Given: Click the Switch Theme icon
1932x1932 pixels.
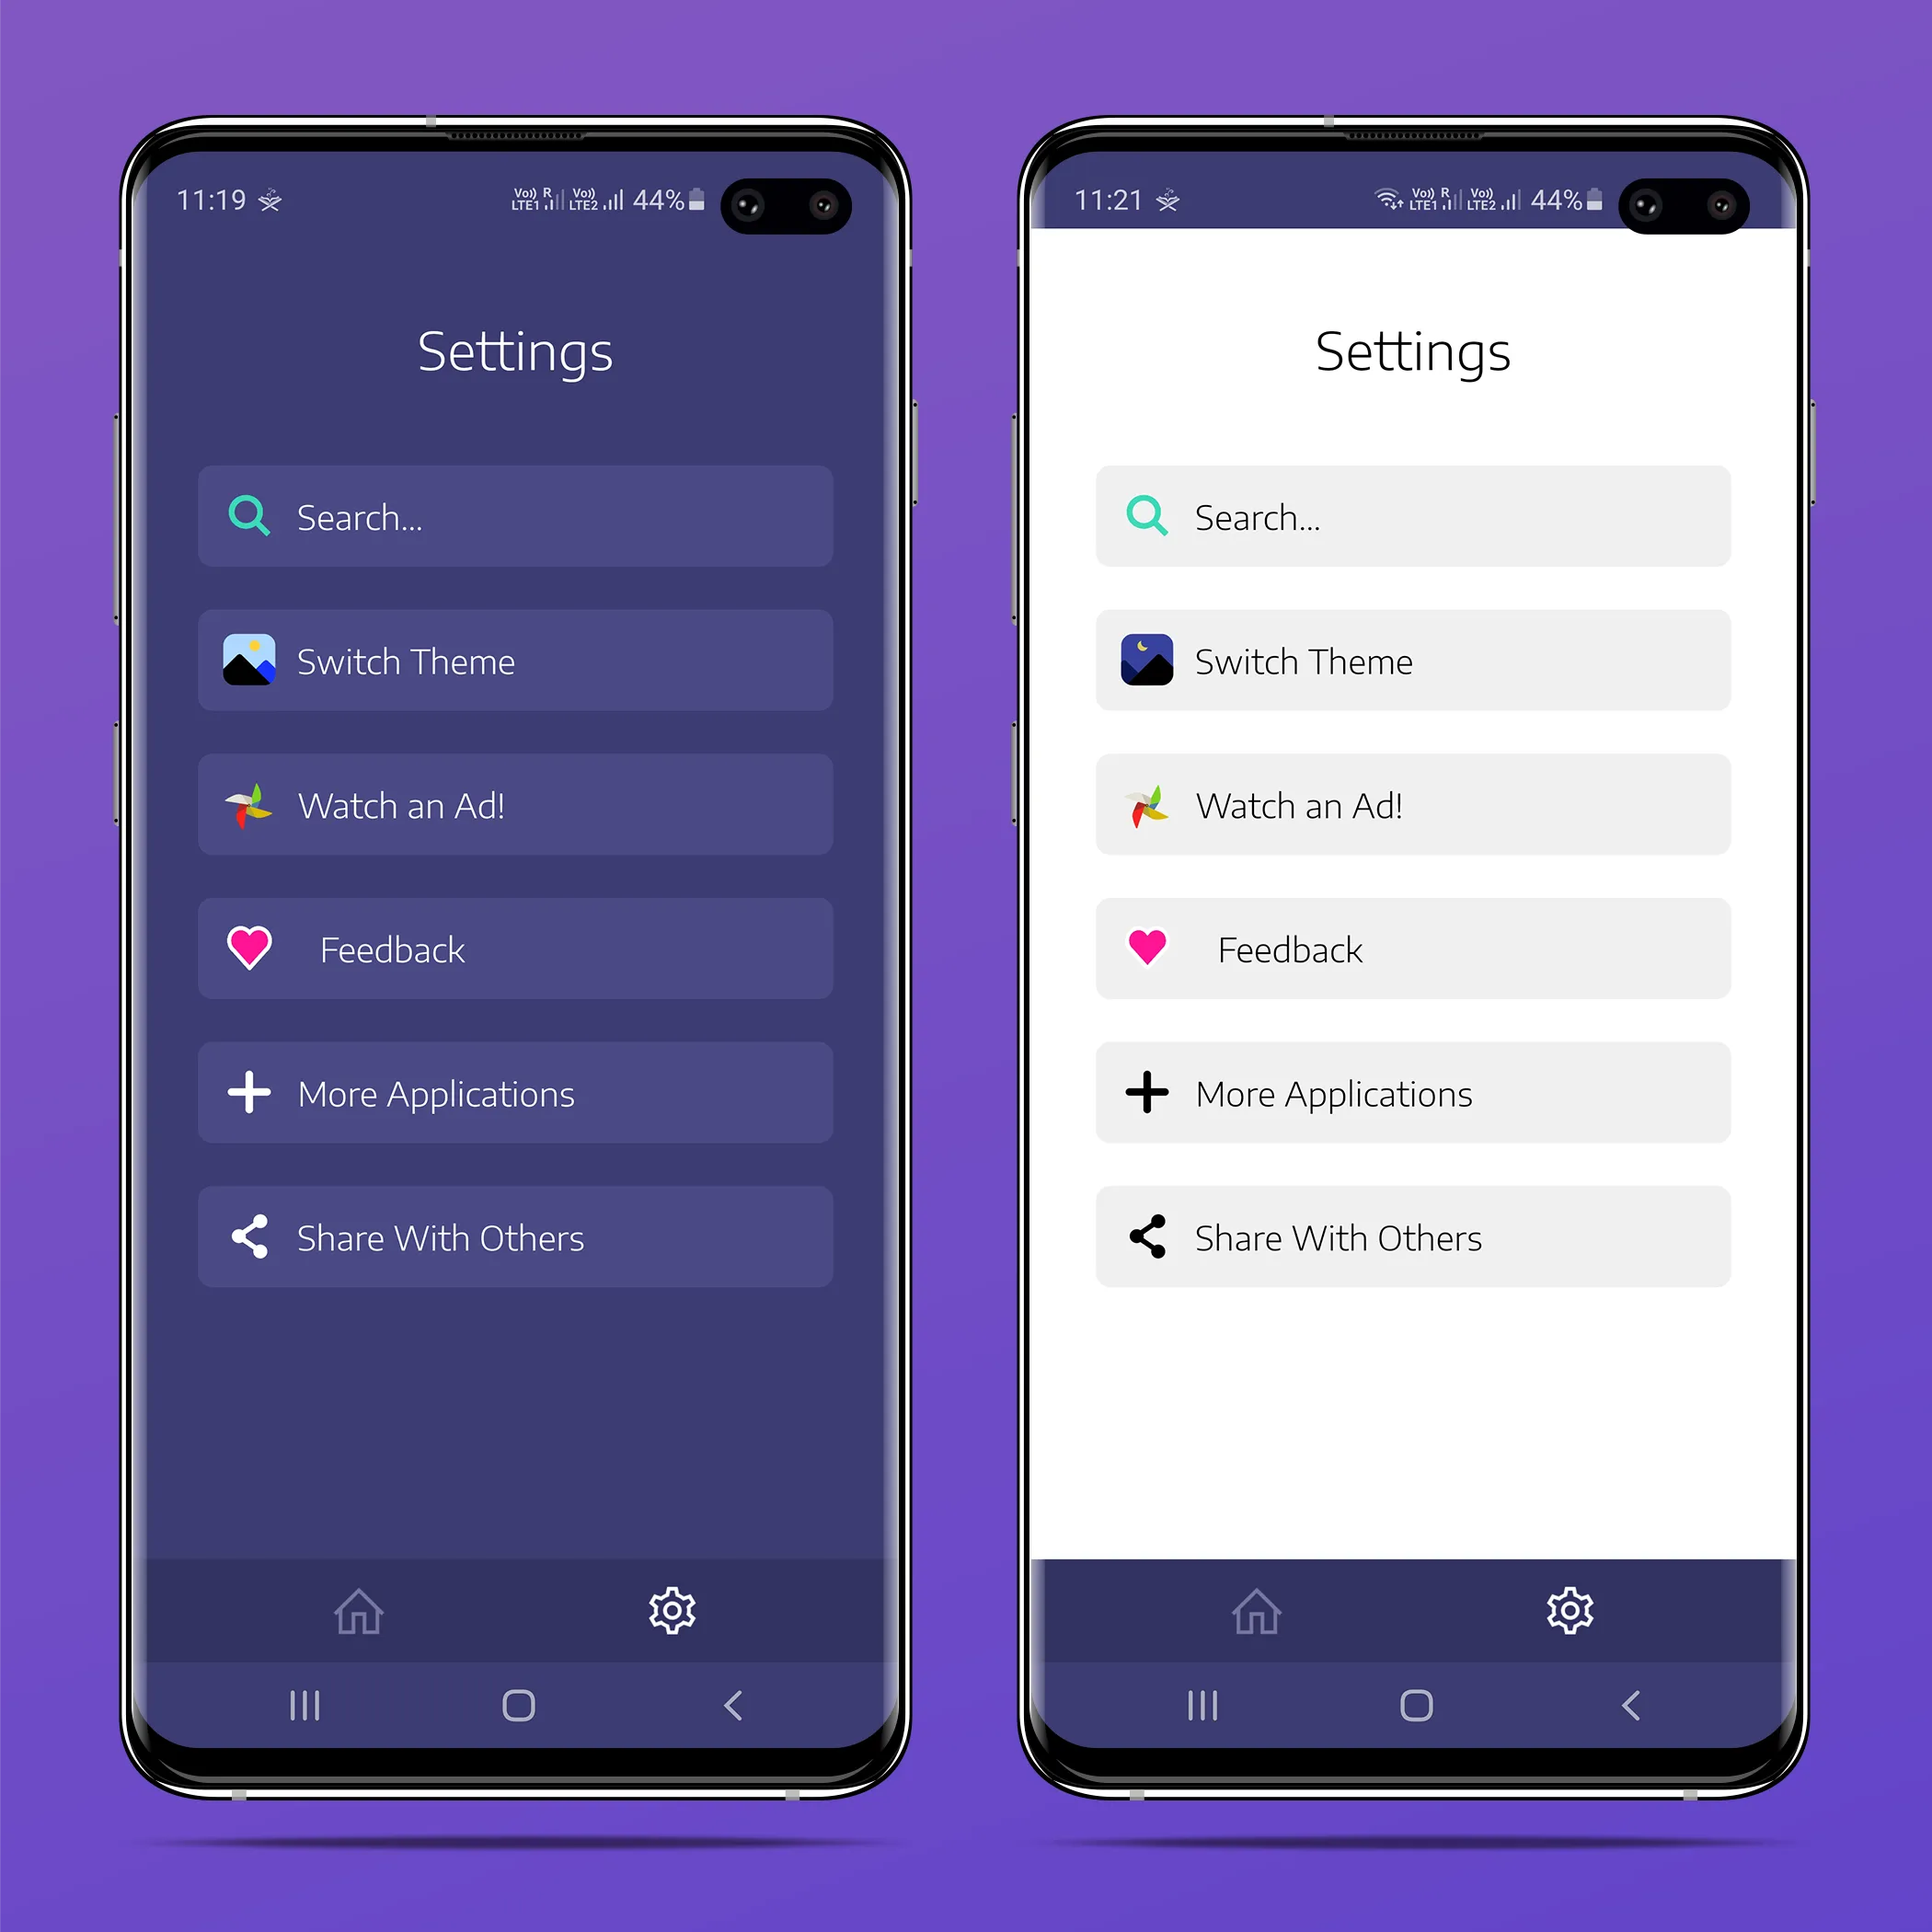Looking at the screenshot, I should [x=253, y=660].
